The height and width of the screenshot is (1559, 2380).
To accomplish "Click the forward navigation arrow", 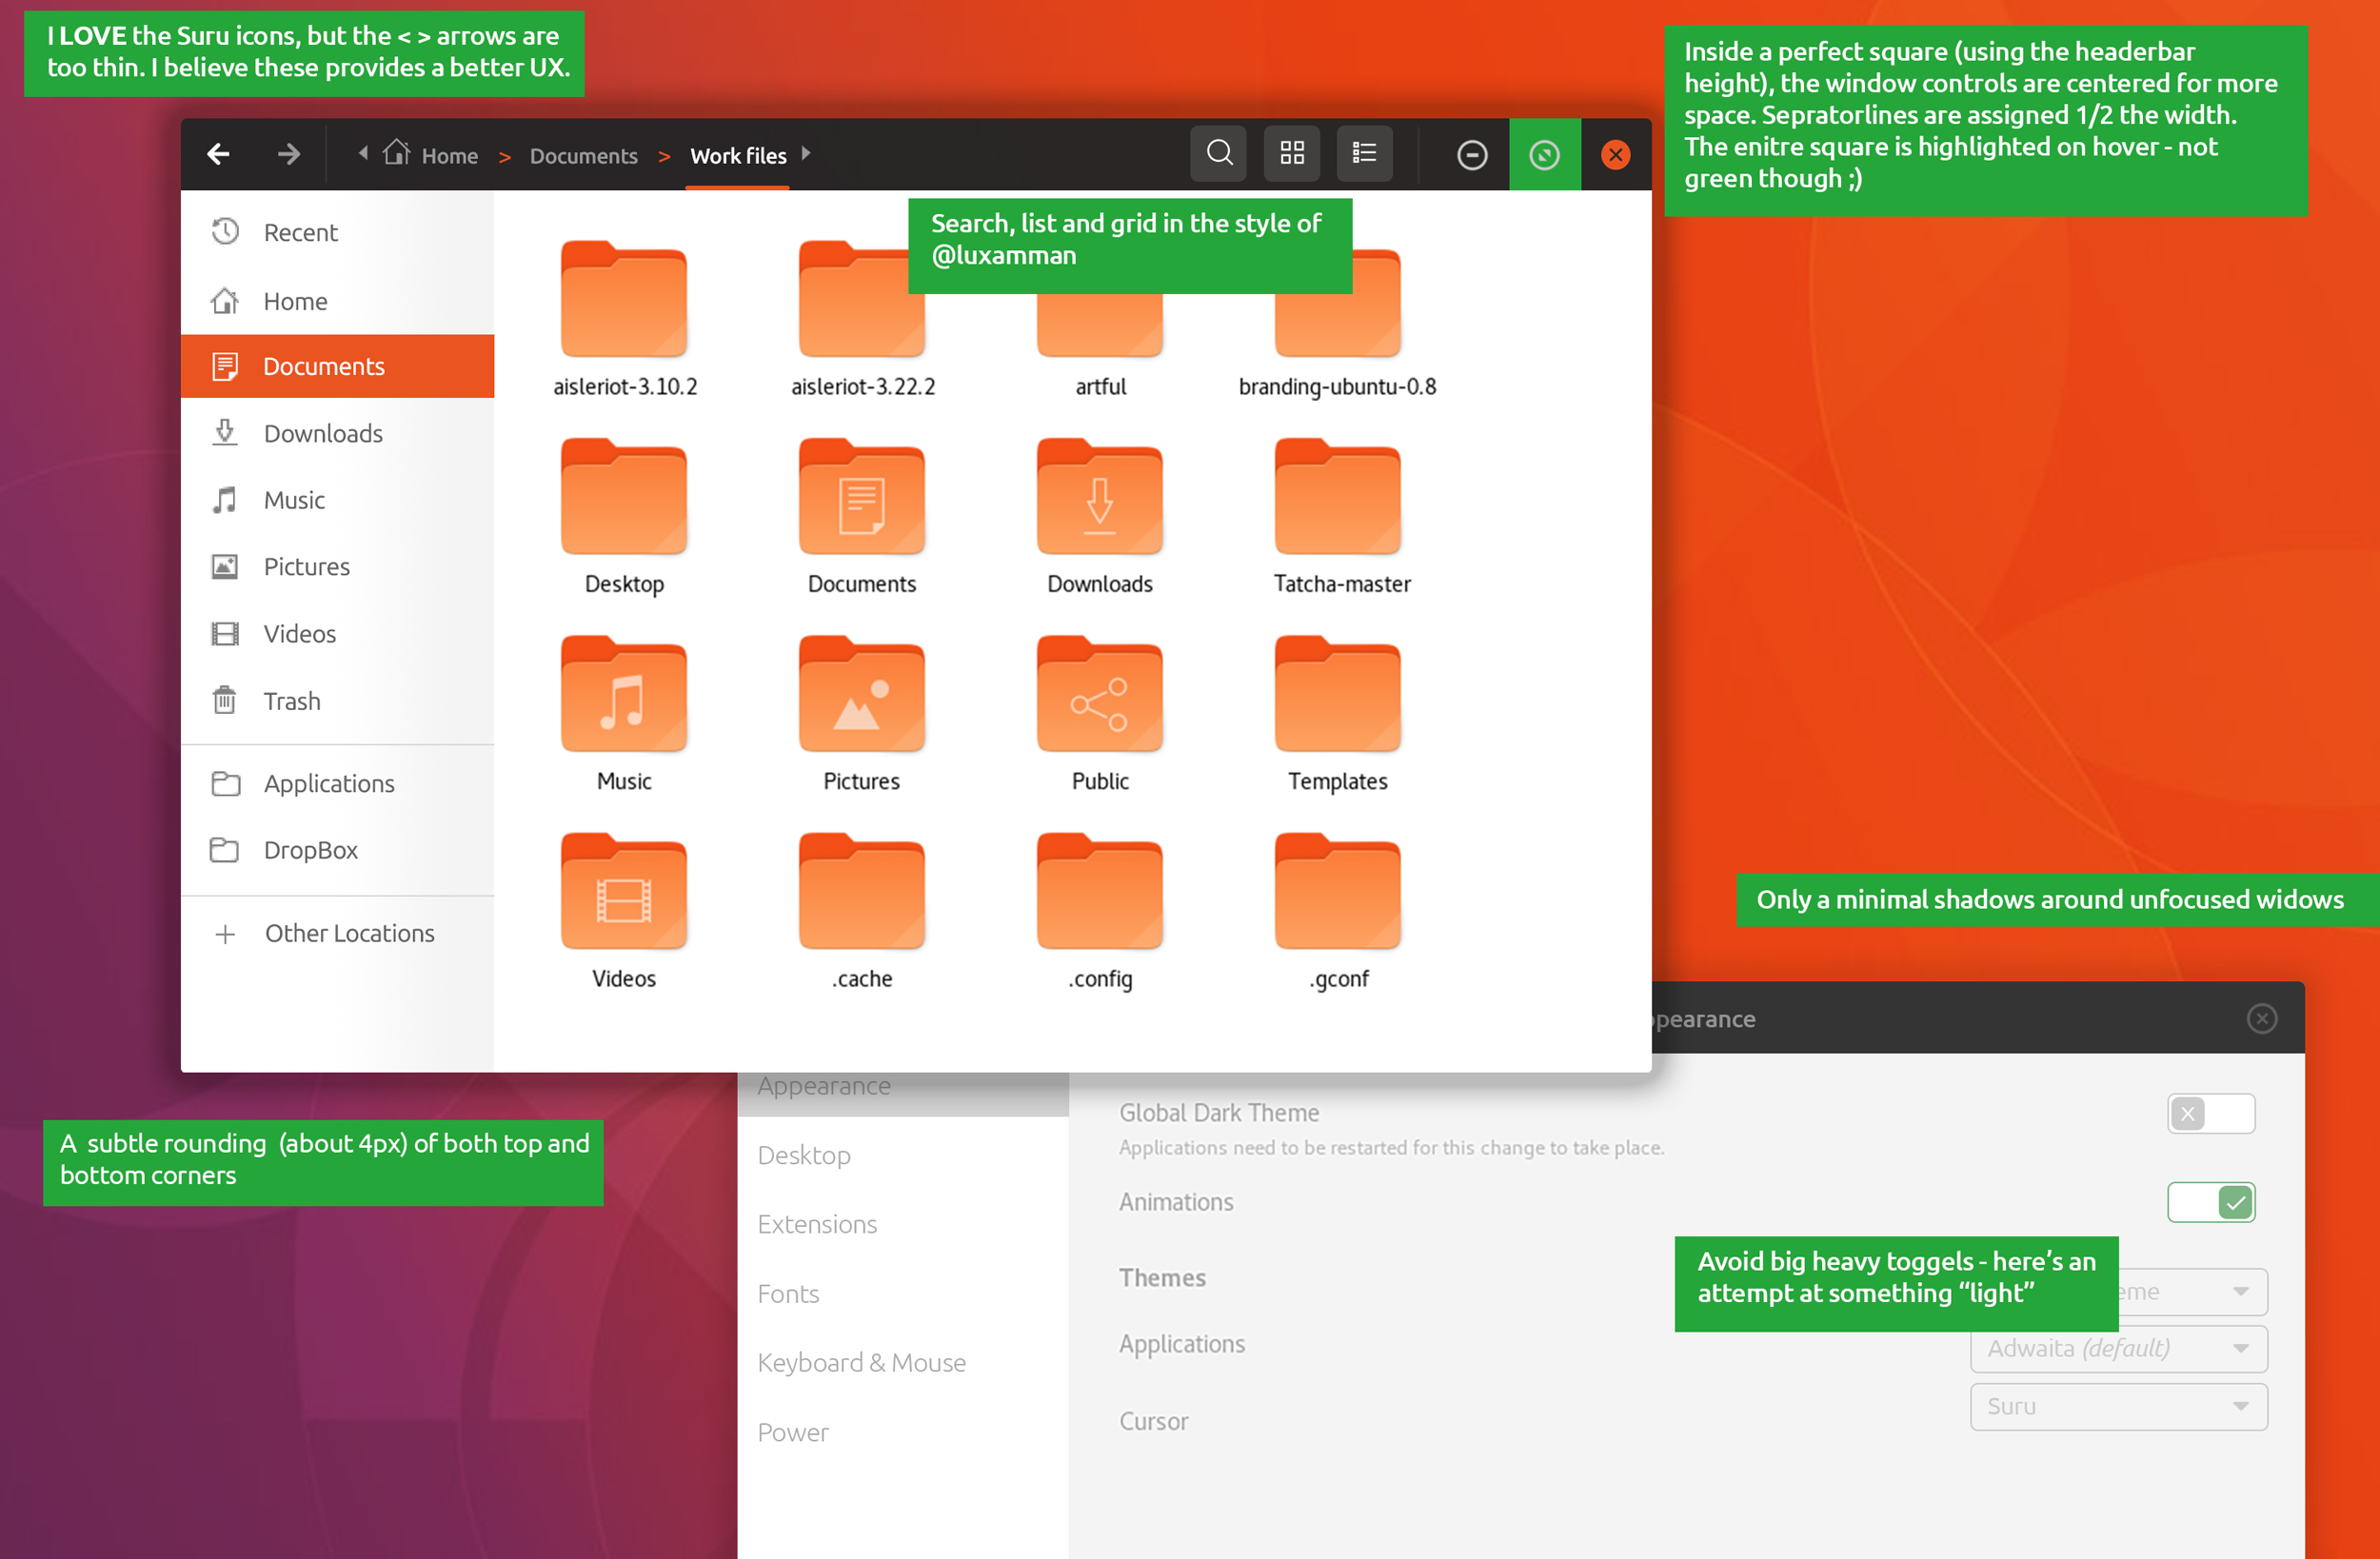I will point(289,154).
